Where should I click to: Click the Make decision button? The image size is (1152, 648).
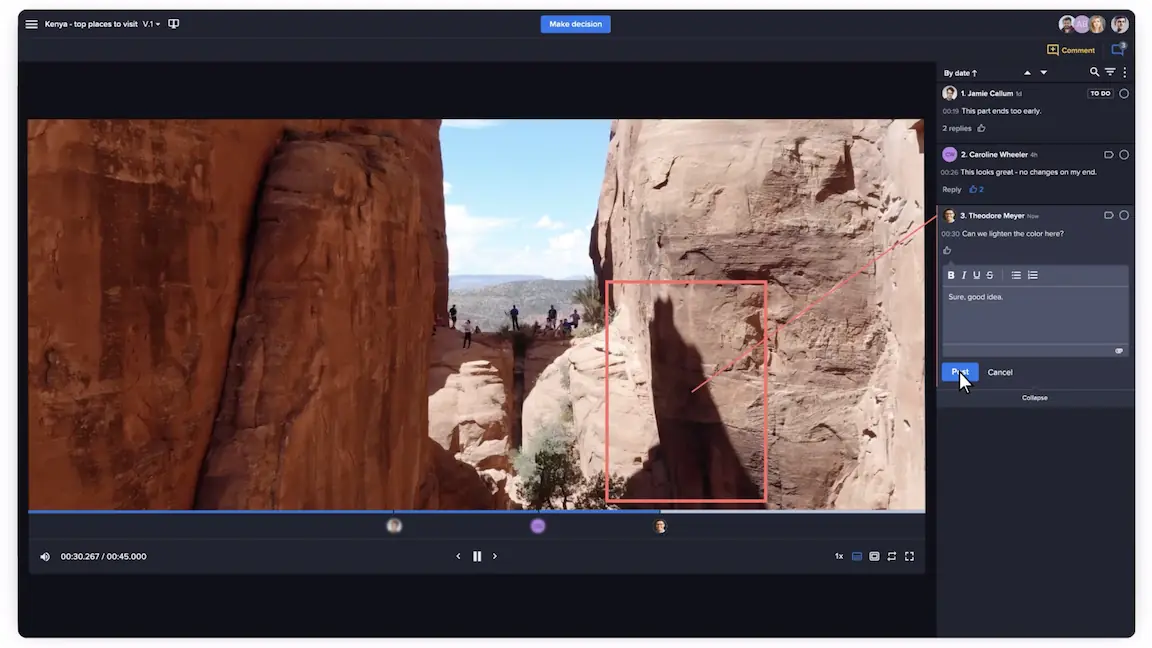(575, 24)
